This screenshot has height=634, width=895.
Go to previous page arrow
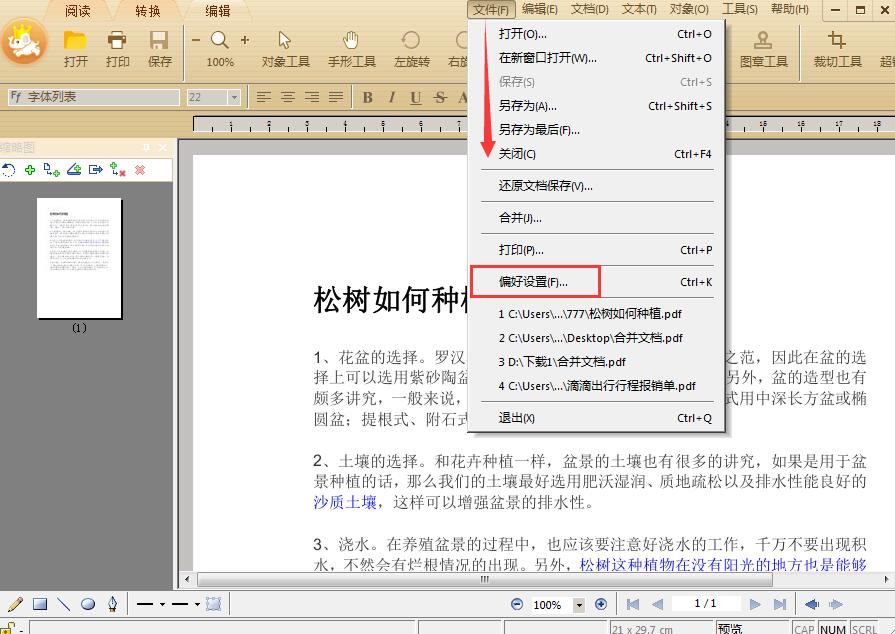pos(657,604)
